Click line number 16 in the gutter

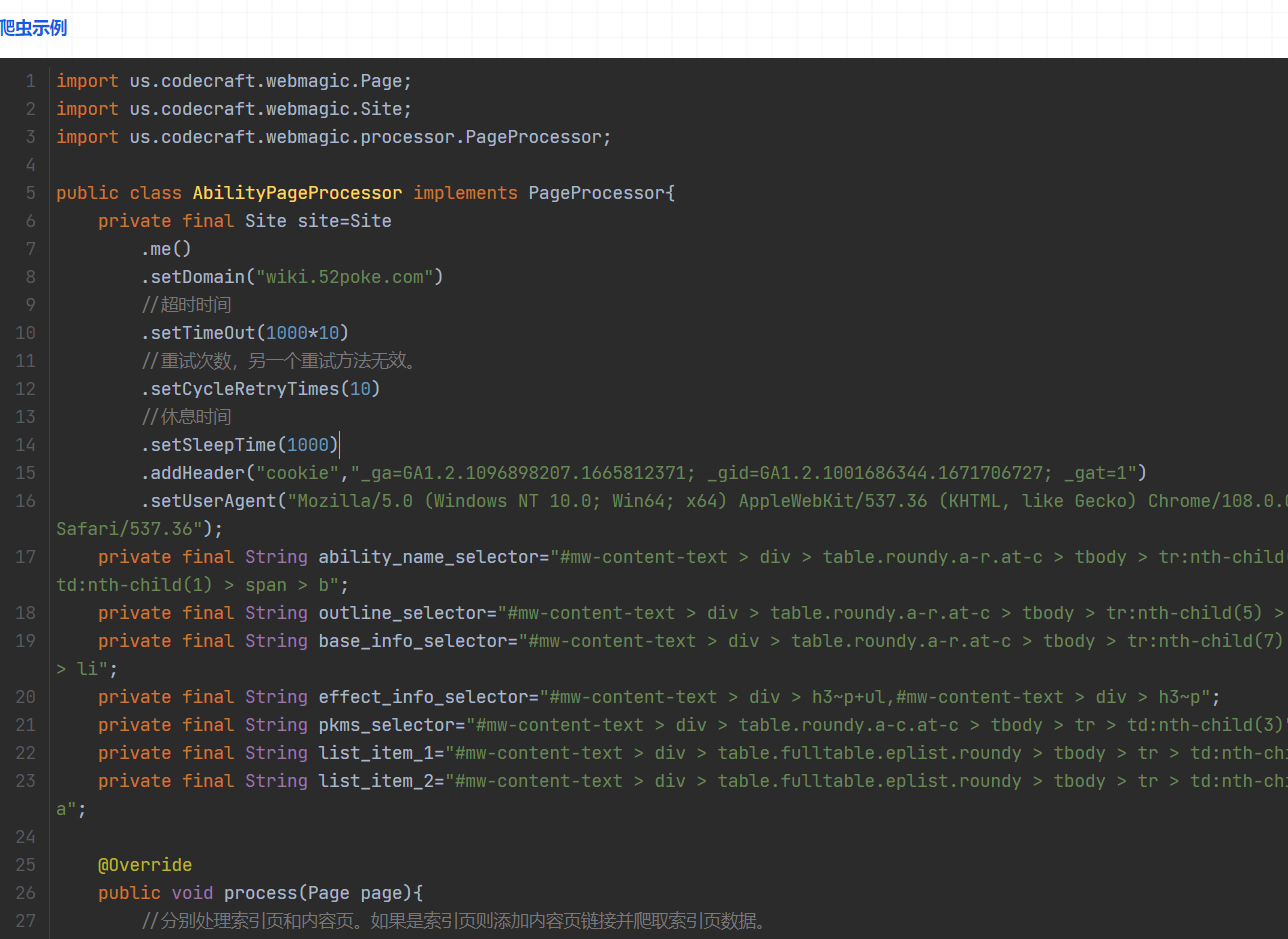pyautogui.click(x=26, y=501)
